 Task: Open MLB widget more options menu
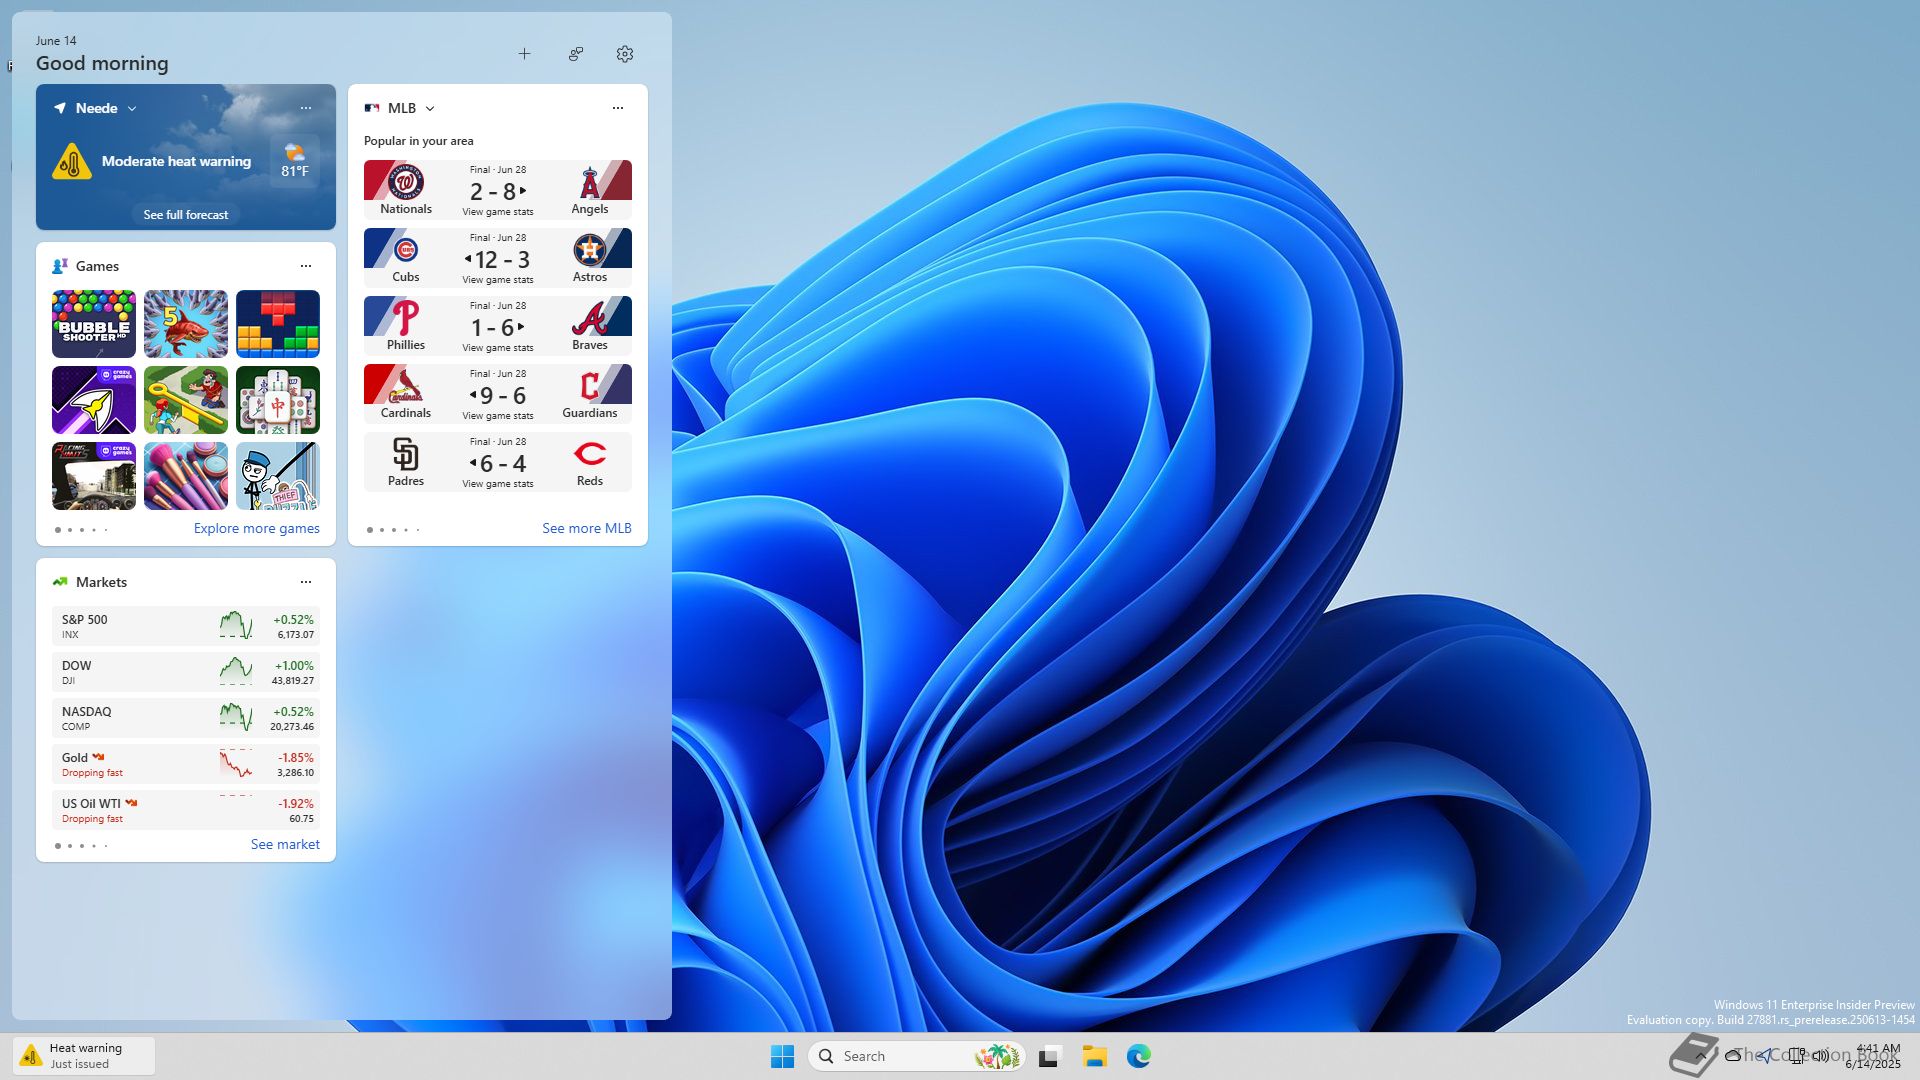click(x=618, y=108)
